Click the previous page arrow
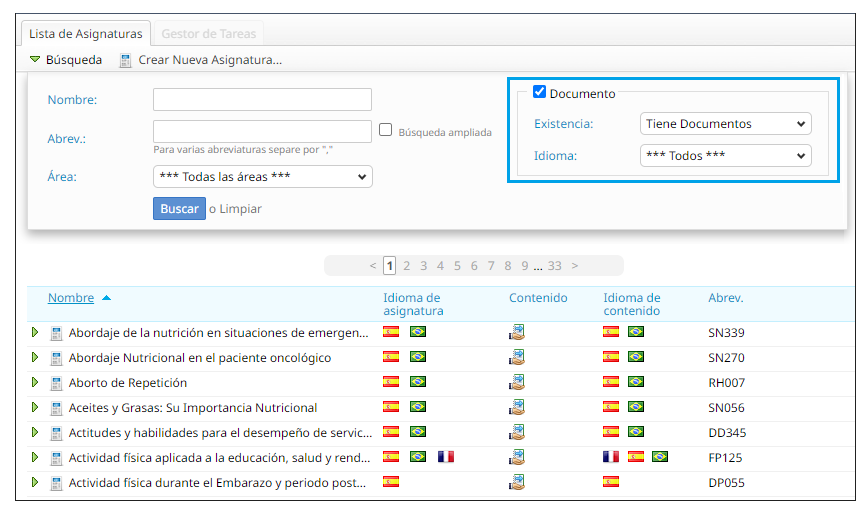 (373, 266)
